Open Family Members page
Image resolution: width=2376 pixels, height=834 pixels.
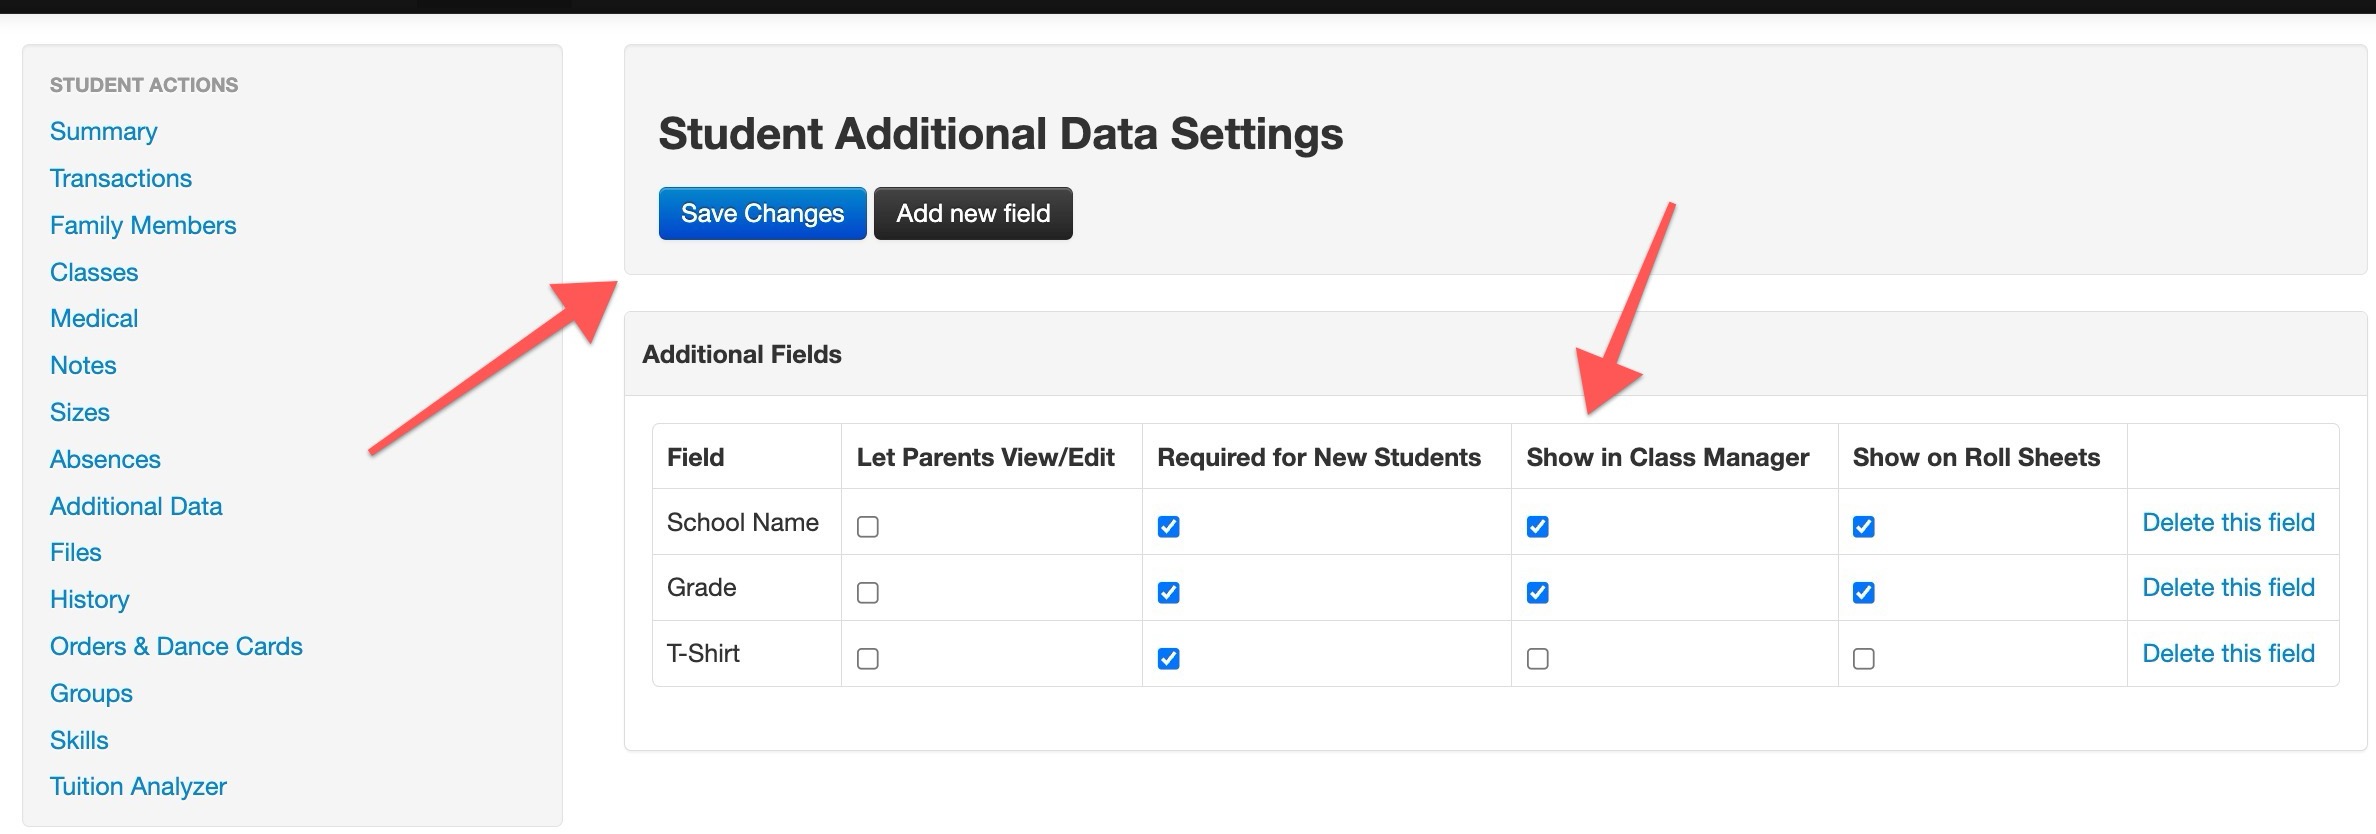coord(143,225)
